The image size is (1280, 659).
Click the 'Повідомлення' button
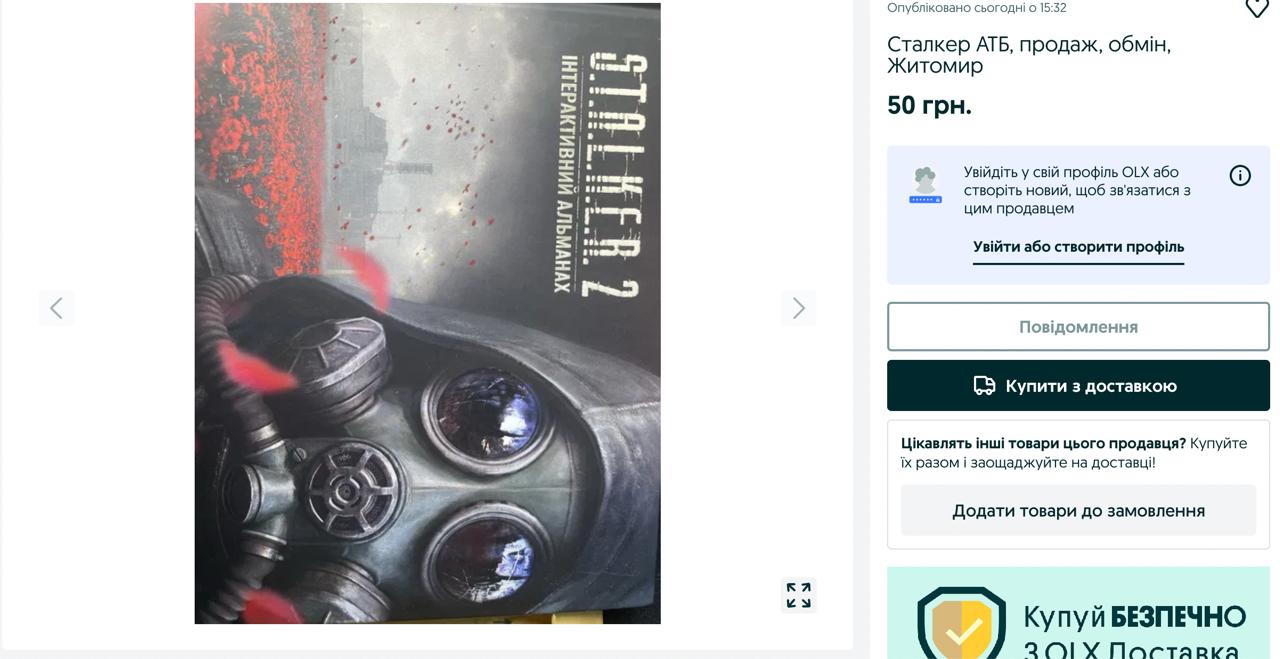click(1078, 327)
